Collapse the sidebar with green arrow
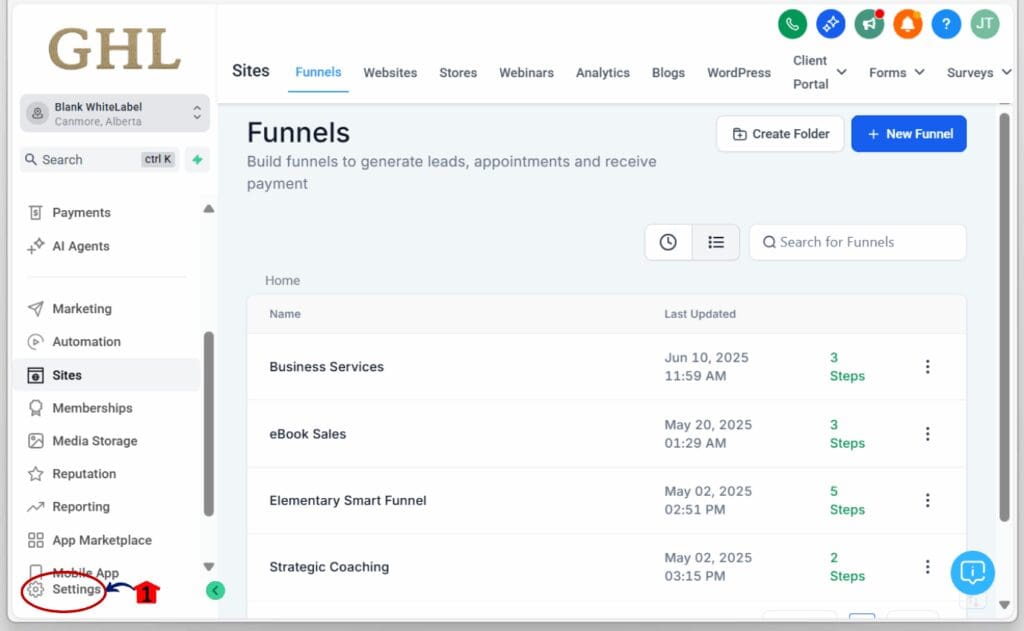This screenshot has width=1024, height=631. (215, 590)
